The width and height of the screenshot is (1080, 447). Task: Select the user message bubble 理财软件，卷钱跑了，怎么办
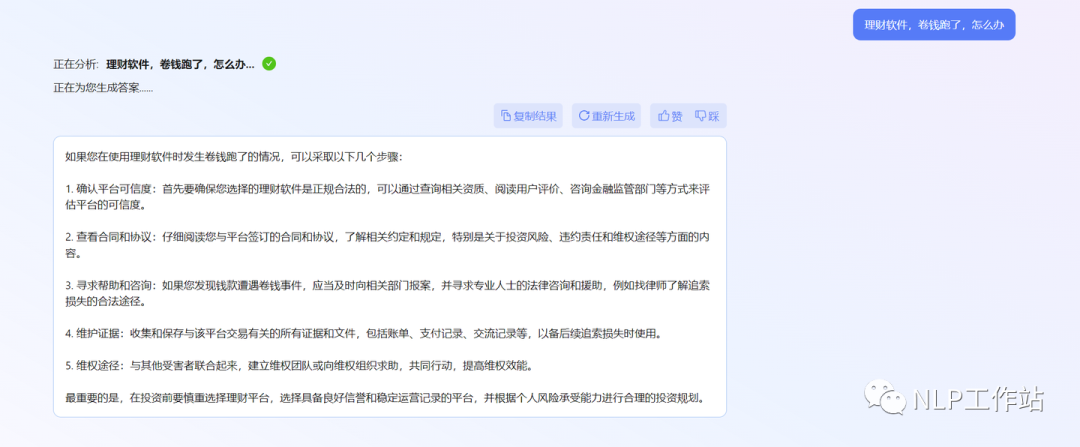coord(934,25)
